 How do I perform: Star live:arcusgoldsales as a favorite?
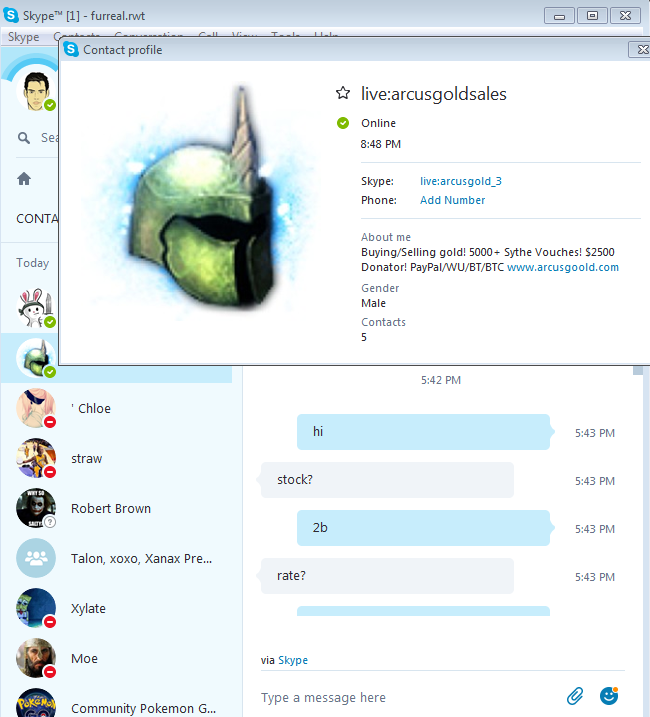tap(343, 93)
